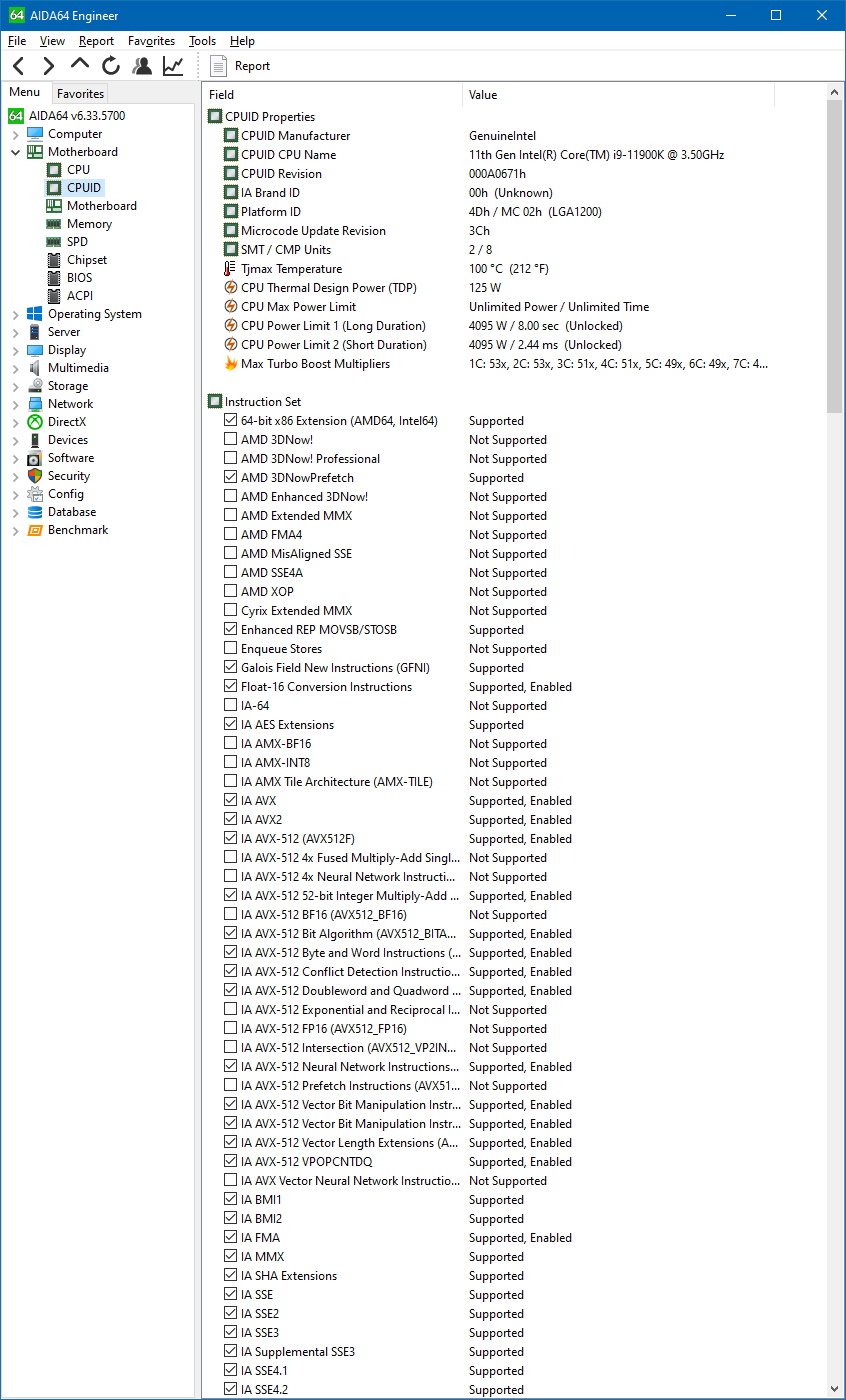Open the Help menu
The image size is (846, 1400).
[x=242, y=41]
